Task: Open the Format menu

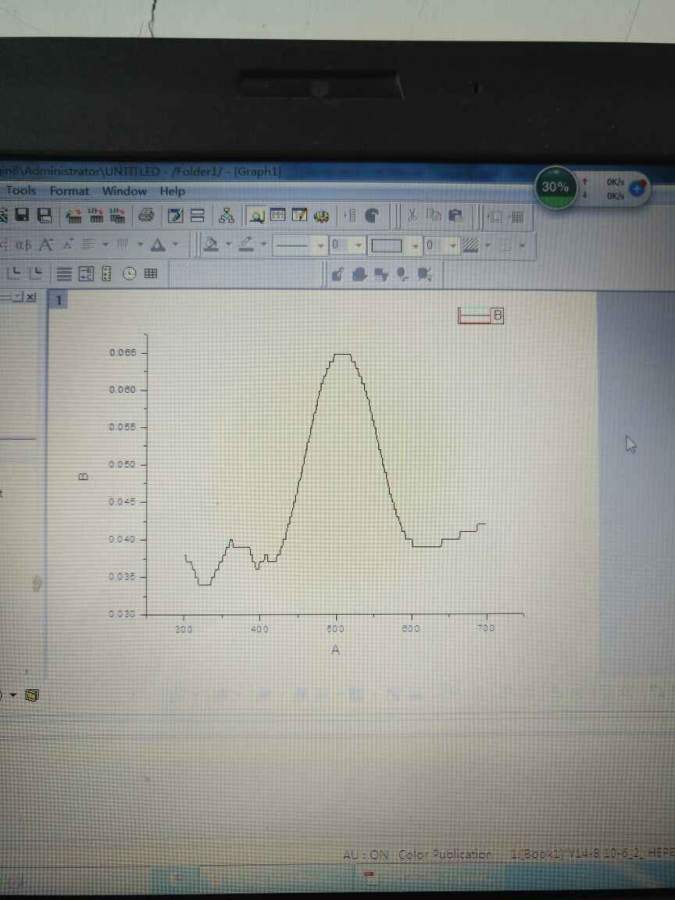Action: click(69, 191)
